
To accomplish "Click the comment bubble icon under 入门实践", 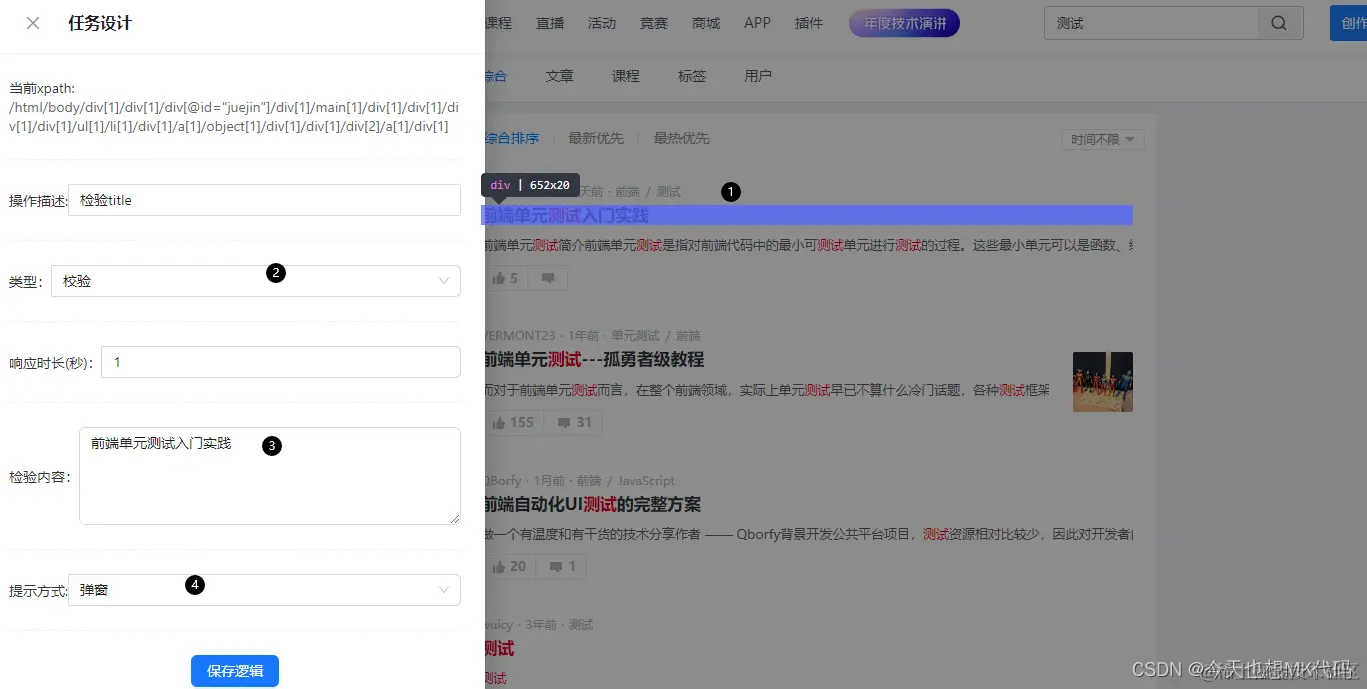I will tap(547, 277).
